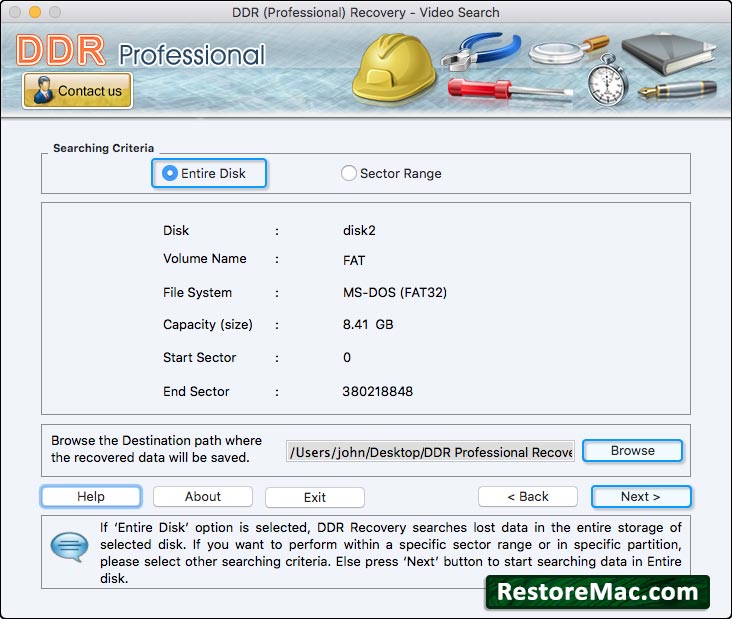Click the magnifying glass icon
This screenshot has width=732, height=619.
pyautogui.click(x=569, y=49)
